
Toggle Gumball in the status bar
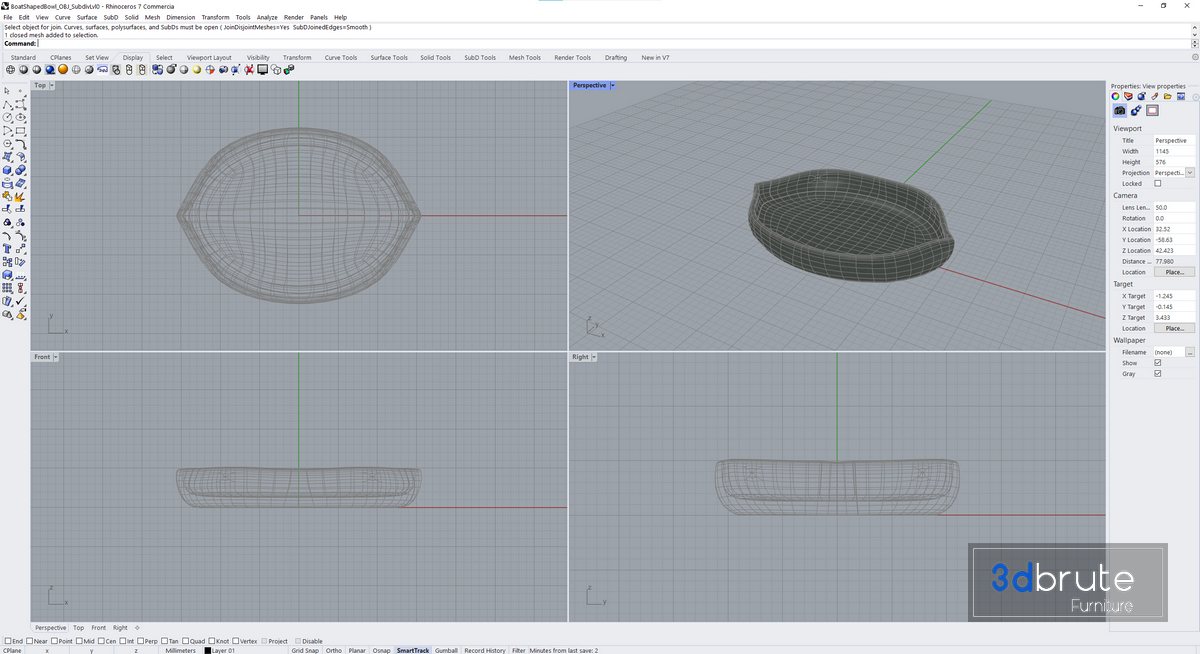(446, 651)
